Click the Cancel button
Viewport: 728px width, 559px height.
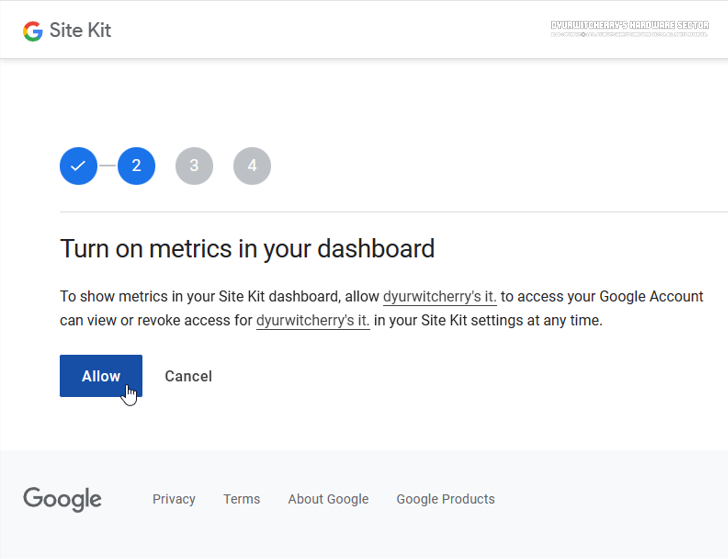pos(188,376)
